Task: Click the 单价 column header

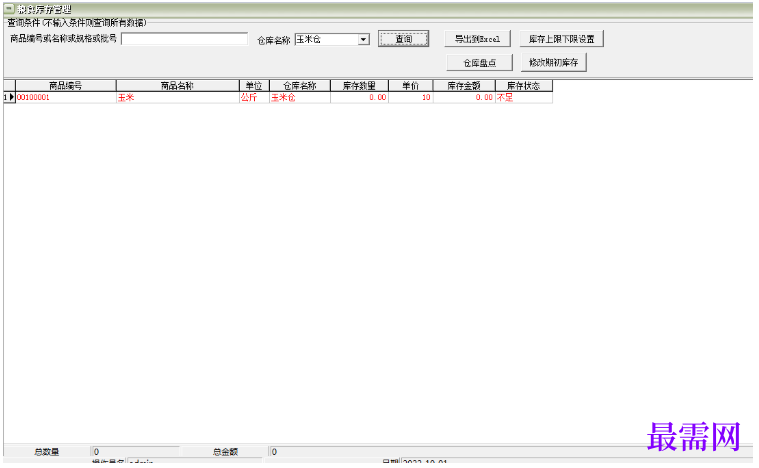Action: click(410, 86)
